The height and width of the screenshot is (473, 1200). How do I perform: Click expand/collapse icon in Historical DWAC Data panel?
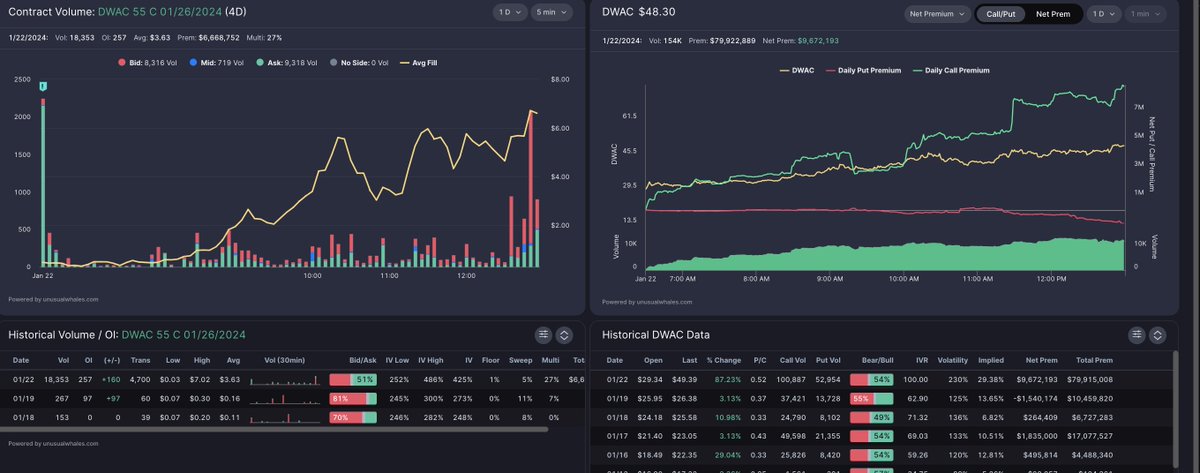pos(1159,336)
